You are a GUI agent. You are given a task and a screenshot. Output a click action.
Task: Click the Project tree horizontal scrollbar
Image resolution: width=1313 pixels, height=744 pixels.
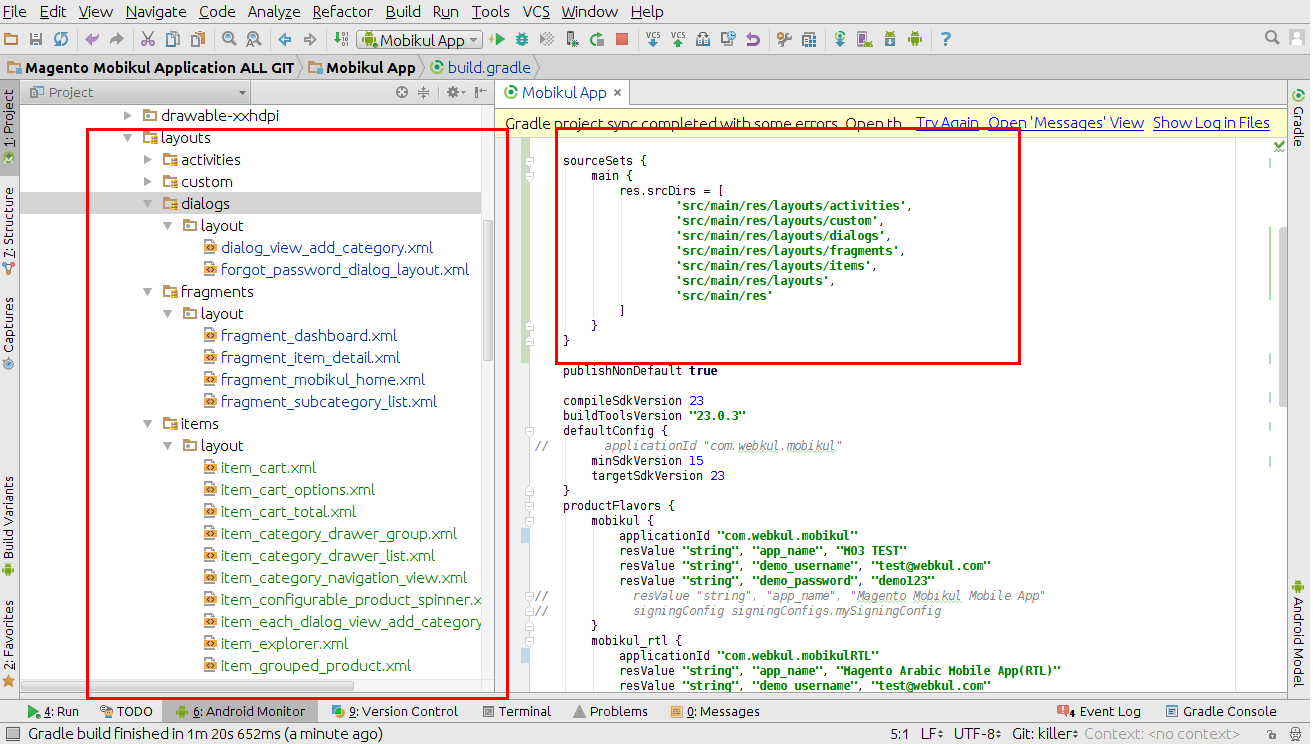click(x=187, y=687)
